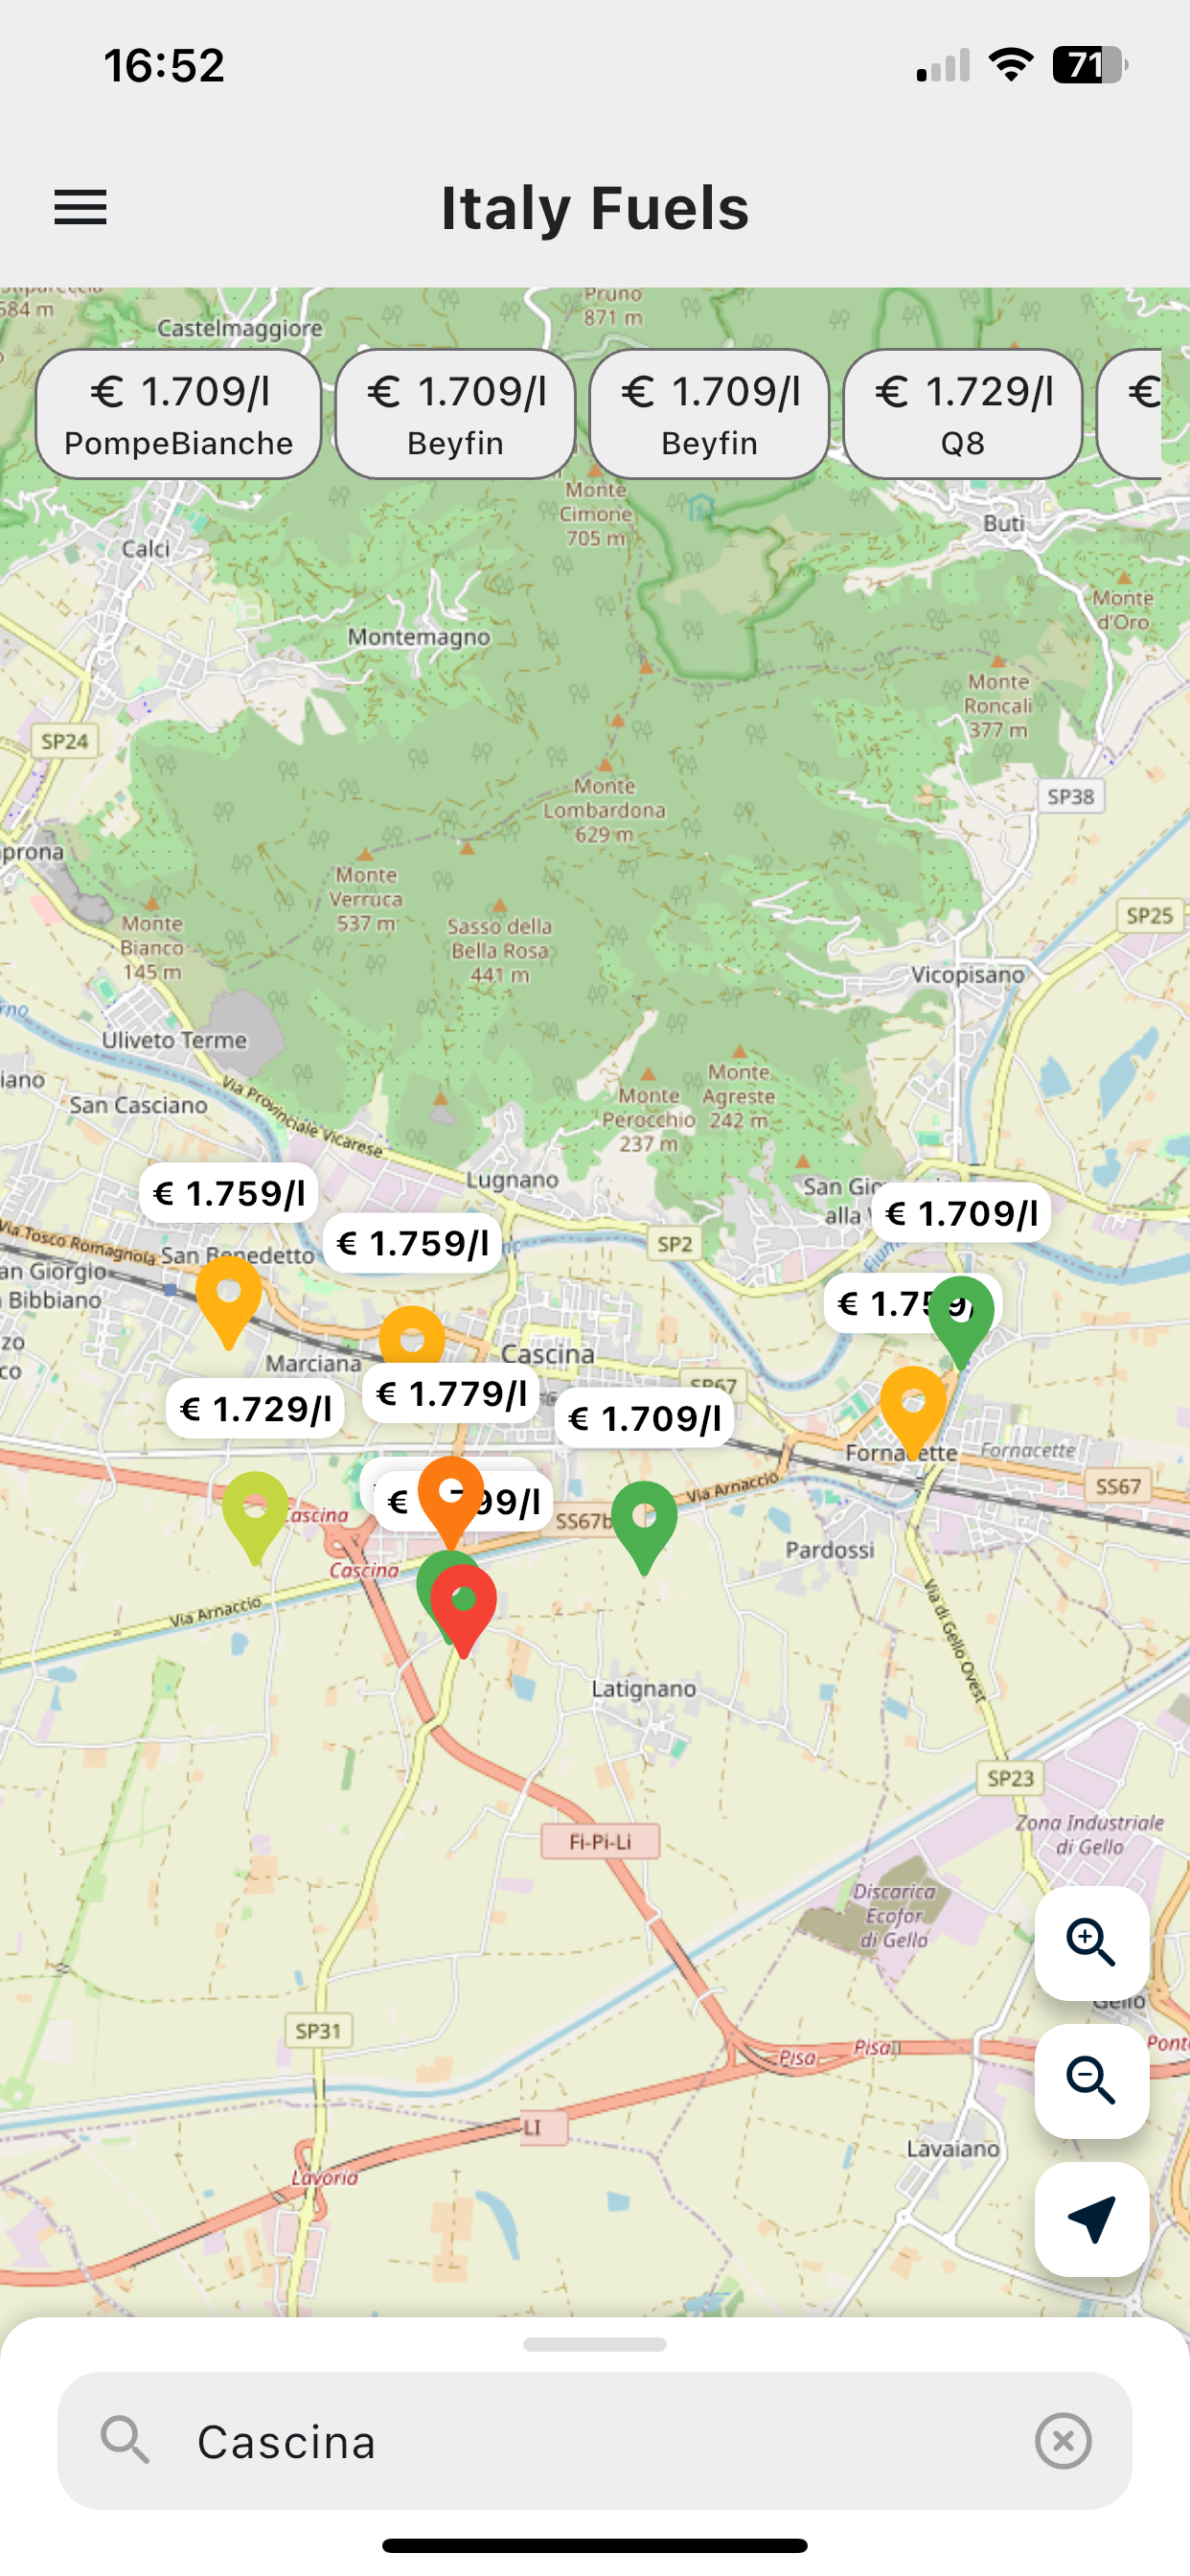Tap the dark orange pin below € 1.779/l

[451, 1502]
